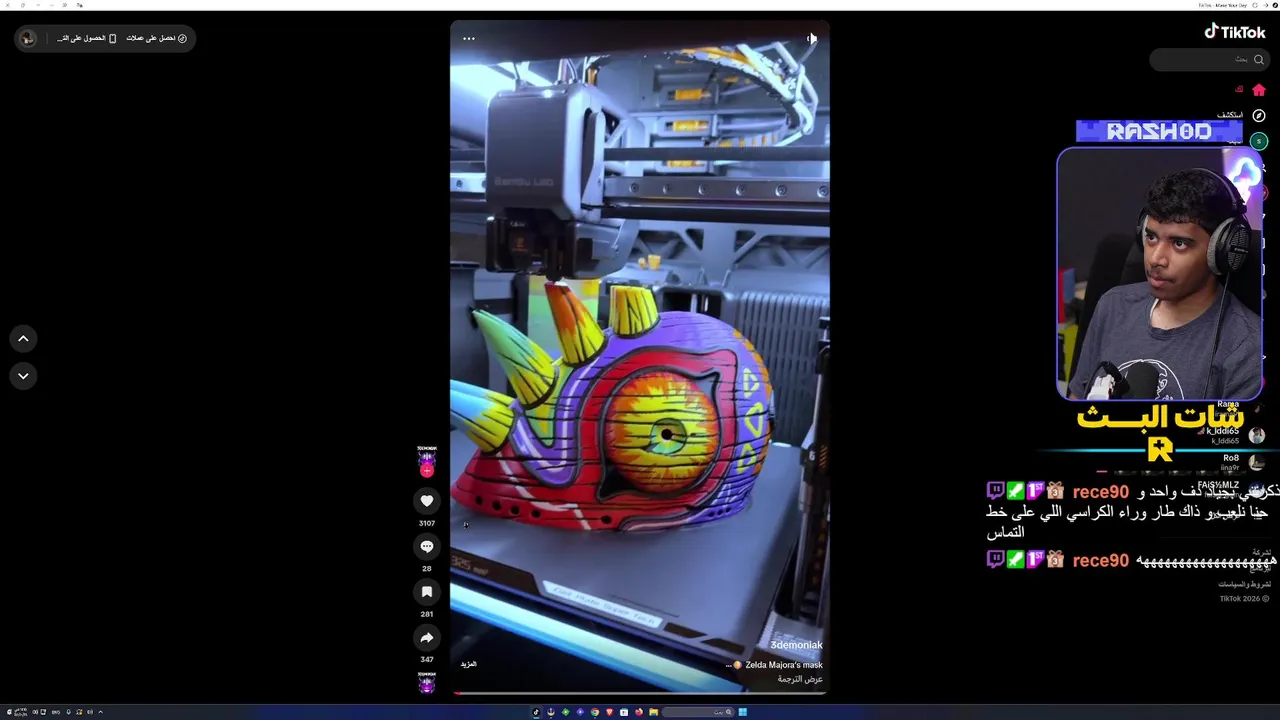Click the magnifier icon in search box
This screenshot has height=720, width=1280.
pyautogui.click(x=1258, y=60)
